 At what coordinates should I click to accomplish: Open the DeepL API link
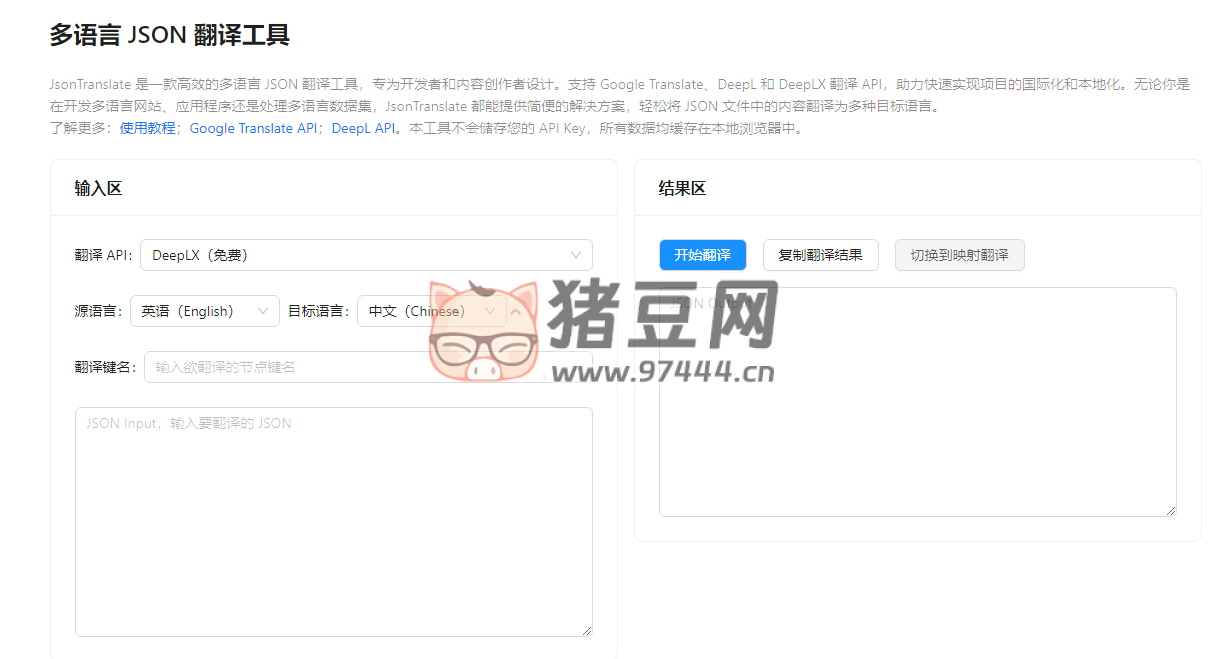[x=362, y=128]
